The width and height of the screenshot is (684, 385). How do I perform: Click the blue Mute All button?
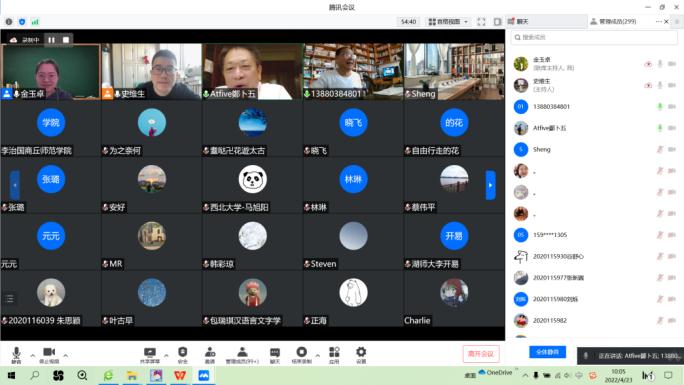(x=547, y=352)
